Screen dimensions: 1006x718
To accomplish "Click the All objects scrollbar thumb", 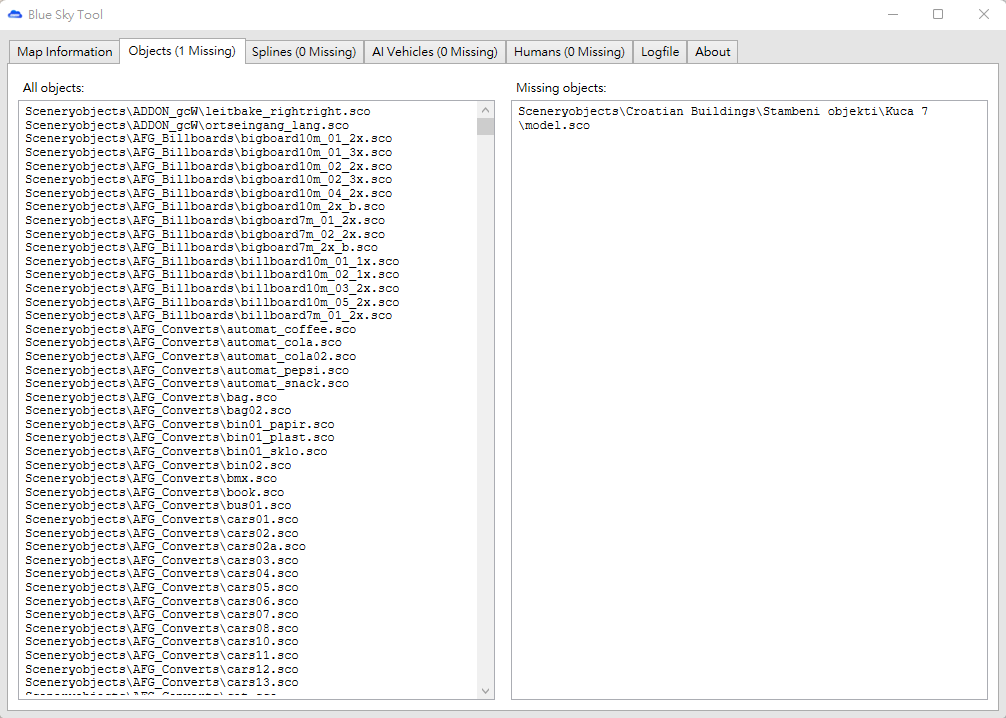I will [486, 126].
